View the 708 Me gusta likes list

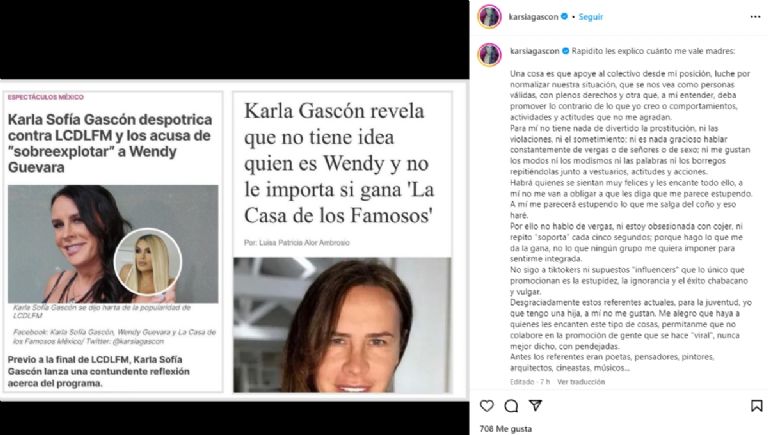(x=505, y=429)
